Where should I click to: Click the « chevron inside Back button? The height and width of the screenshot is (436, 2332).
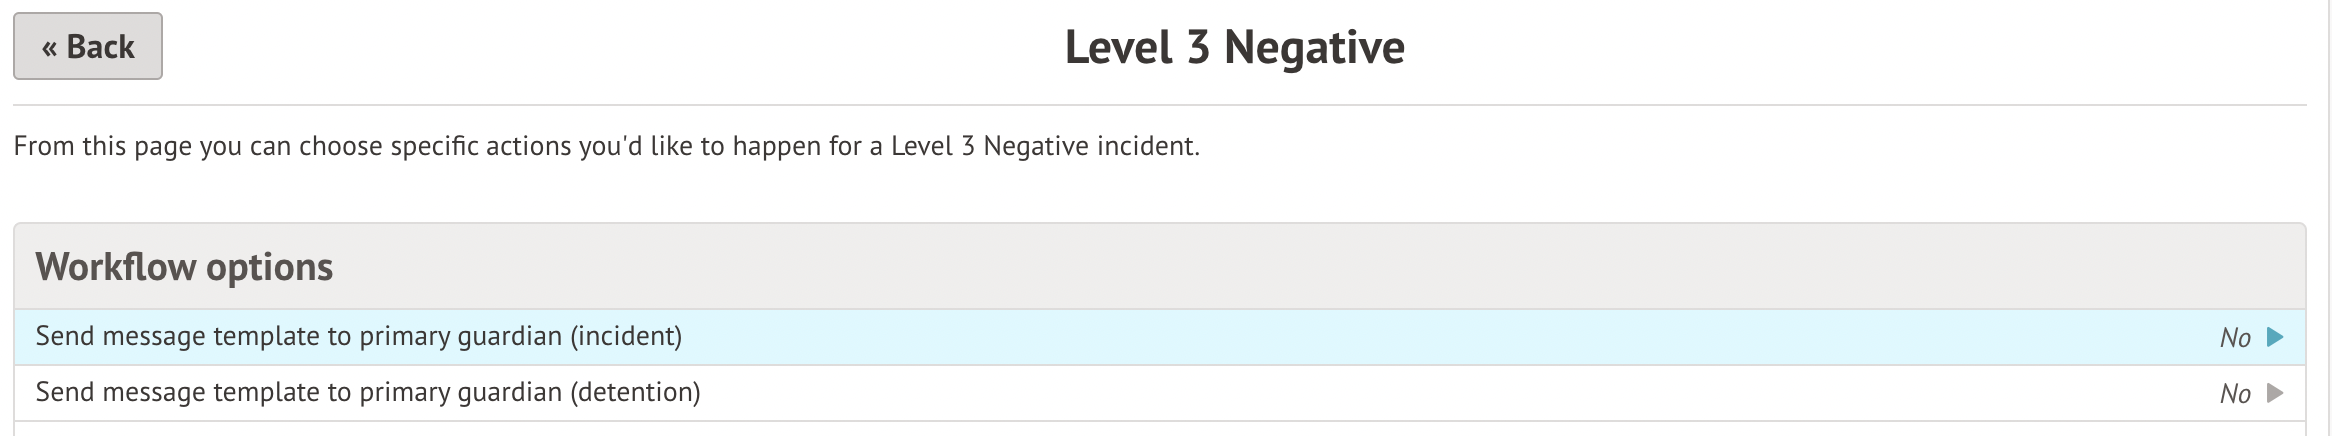[x=49, y=47]
